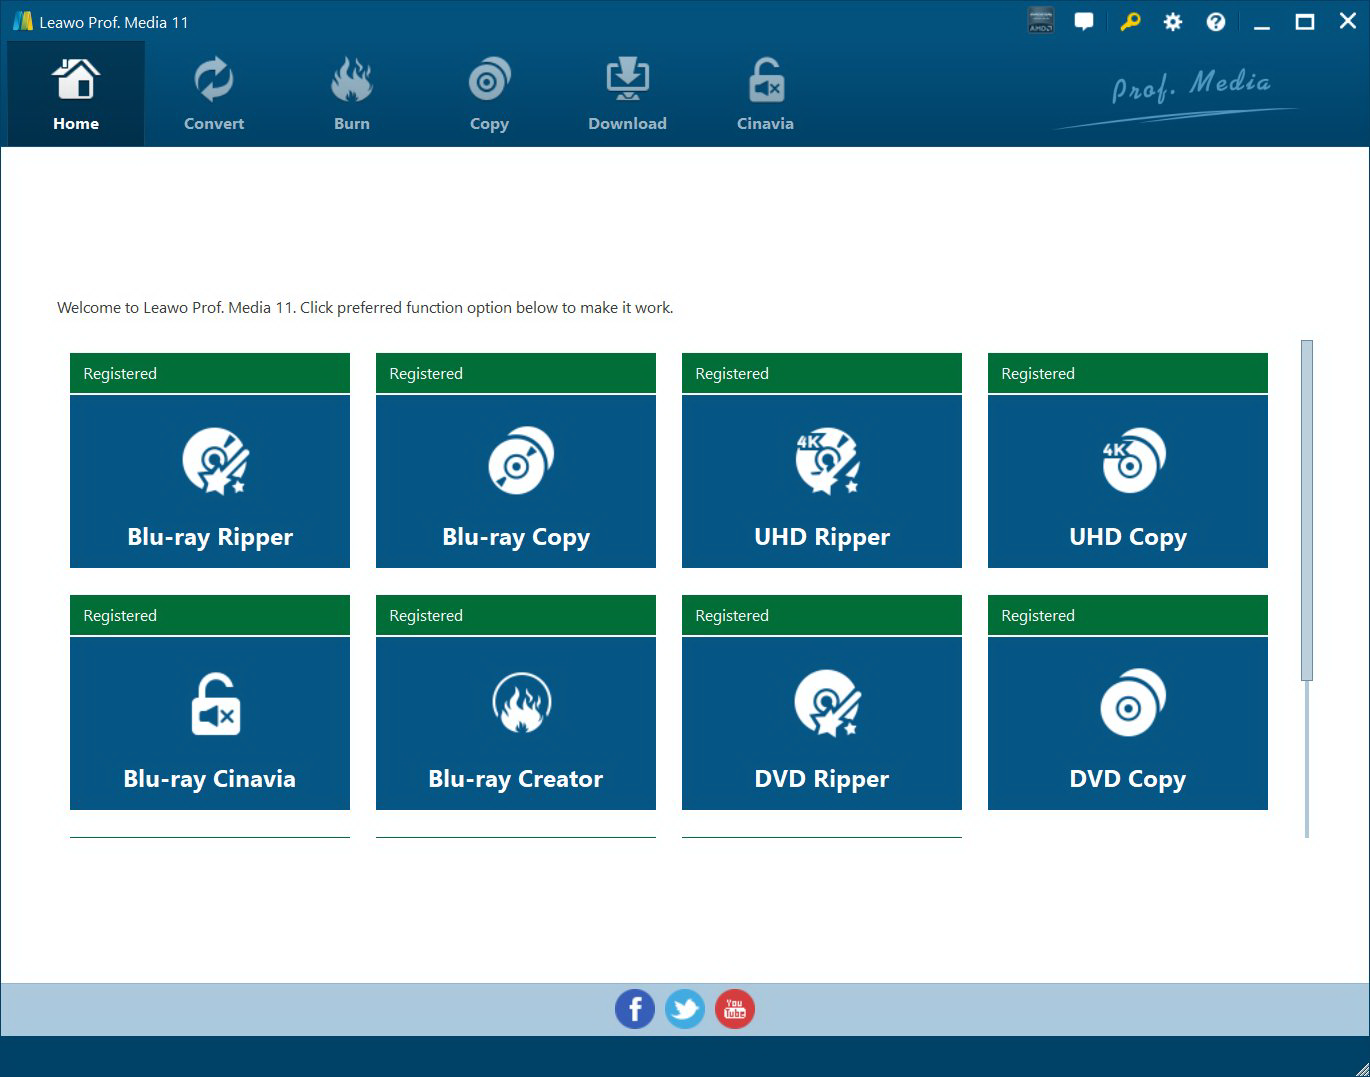This screenshot has height=1077, width=1370.
Task: Open settings with the gear icon
Action: (1173, 22)
